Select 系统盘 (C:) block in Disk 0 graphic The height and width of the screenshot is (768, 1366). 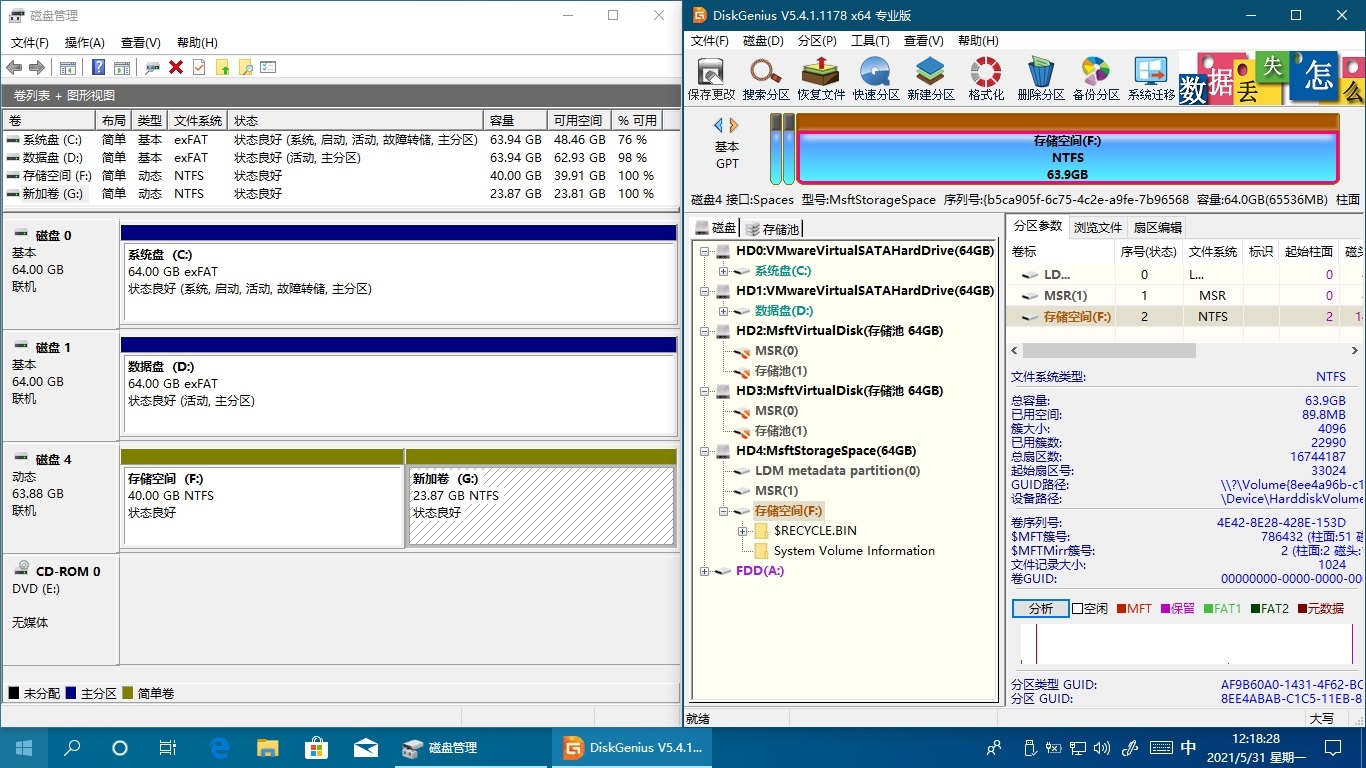(x=398, y=282)
